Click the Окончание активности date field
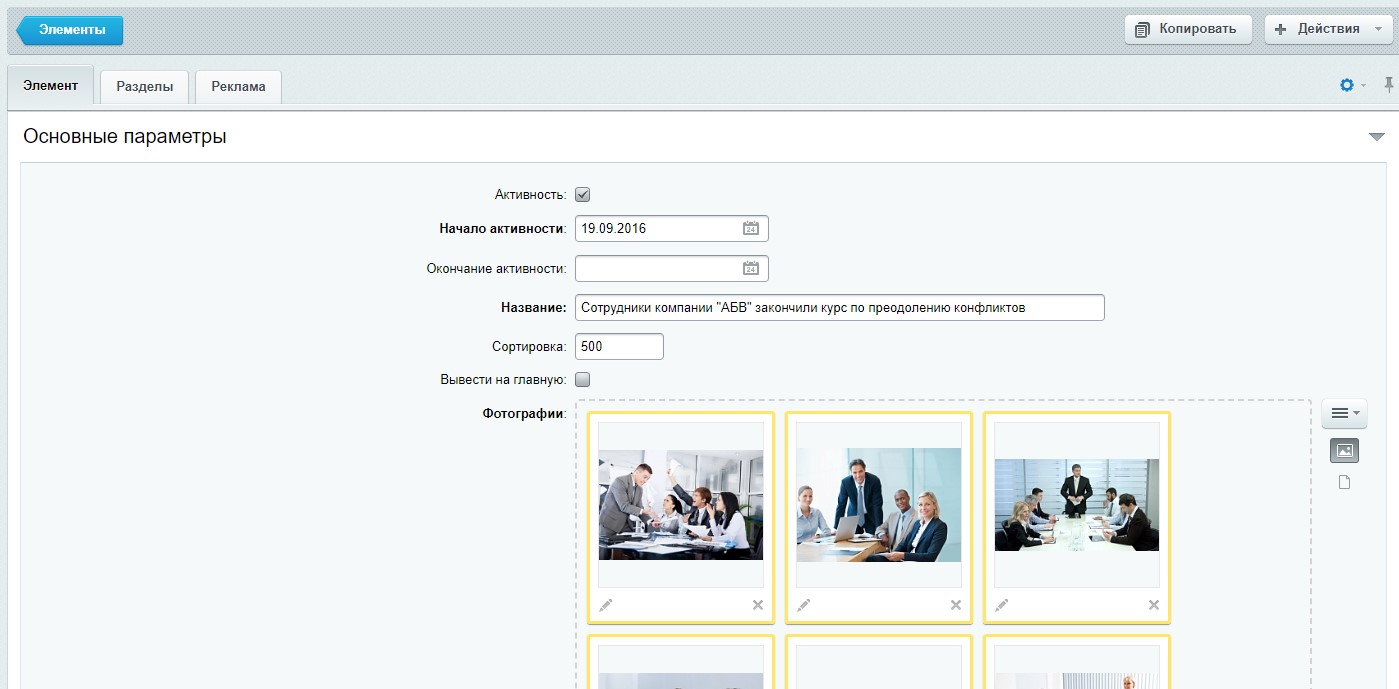1399x689 pixels. point(672,268)
